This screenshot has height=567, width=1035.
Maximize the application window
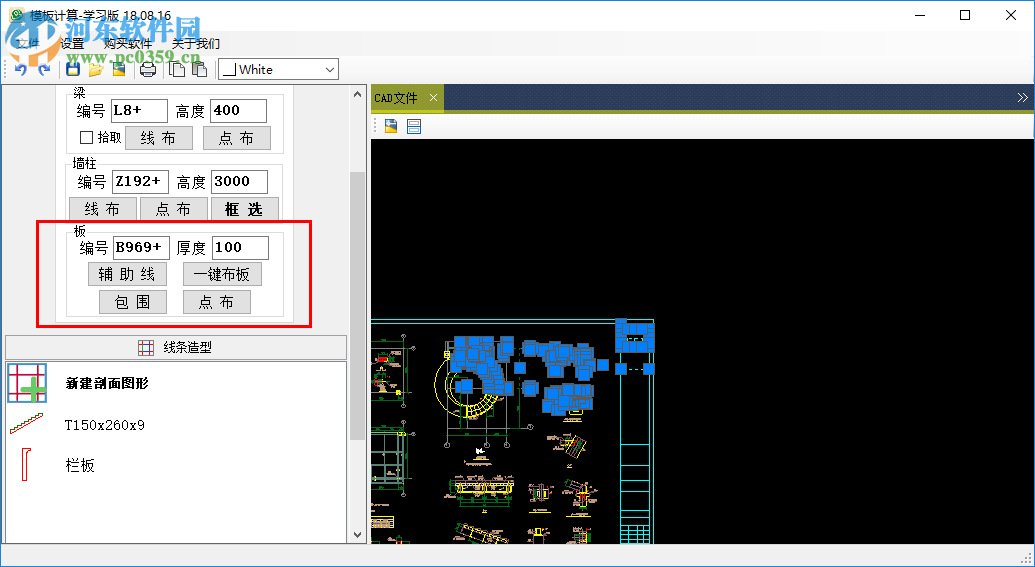(x=965, y=15)
